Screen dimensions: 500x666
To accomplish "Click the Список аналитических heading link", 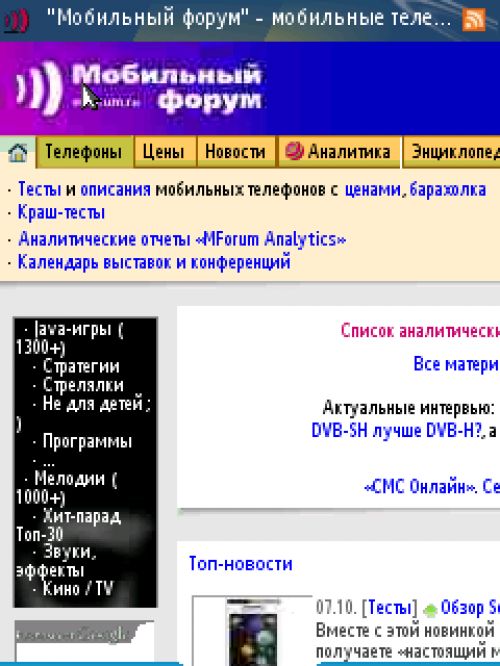I will [420, 331].
